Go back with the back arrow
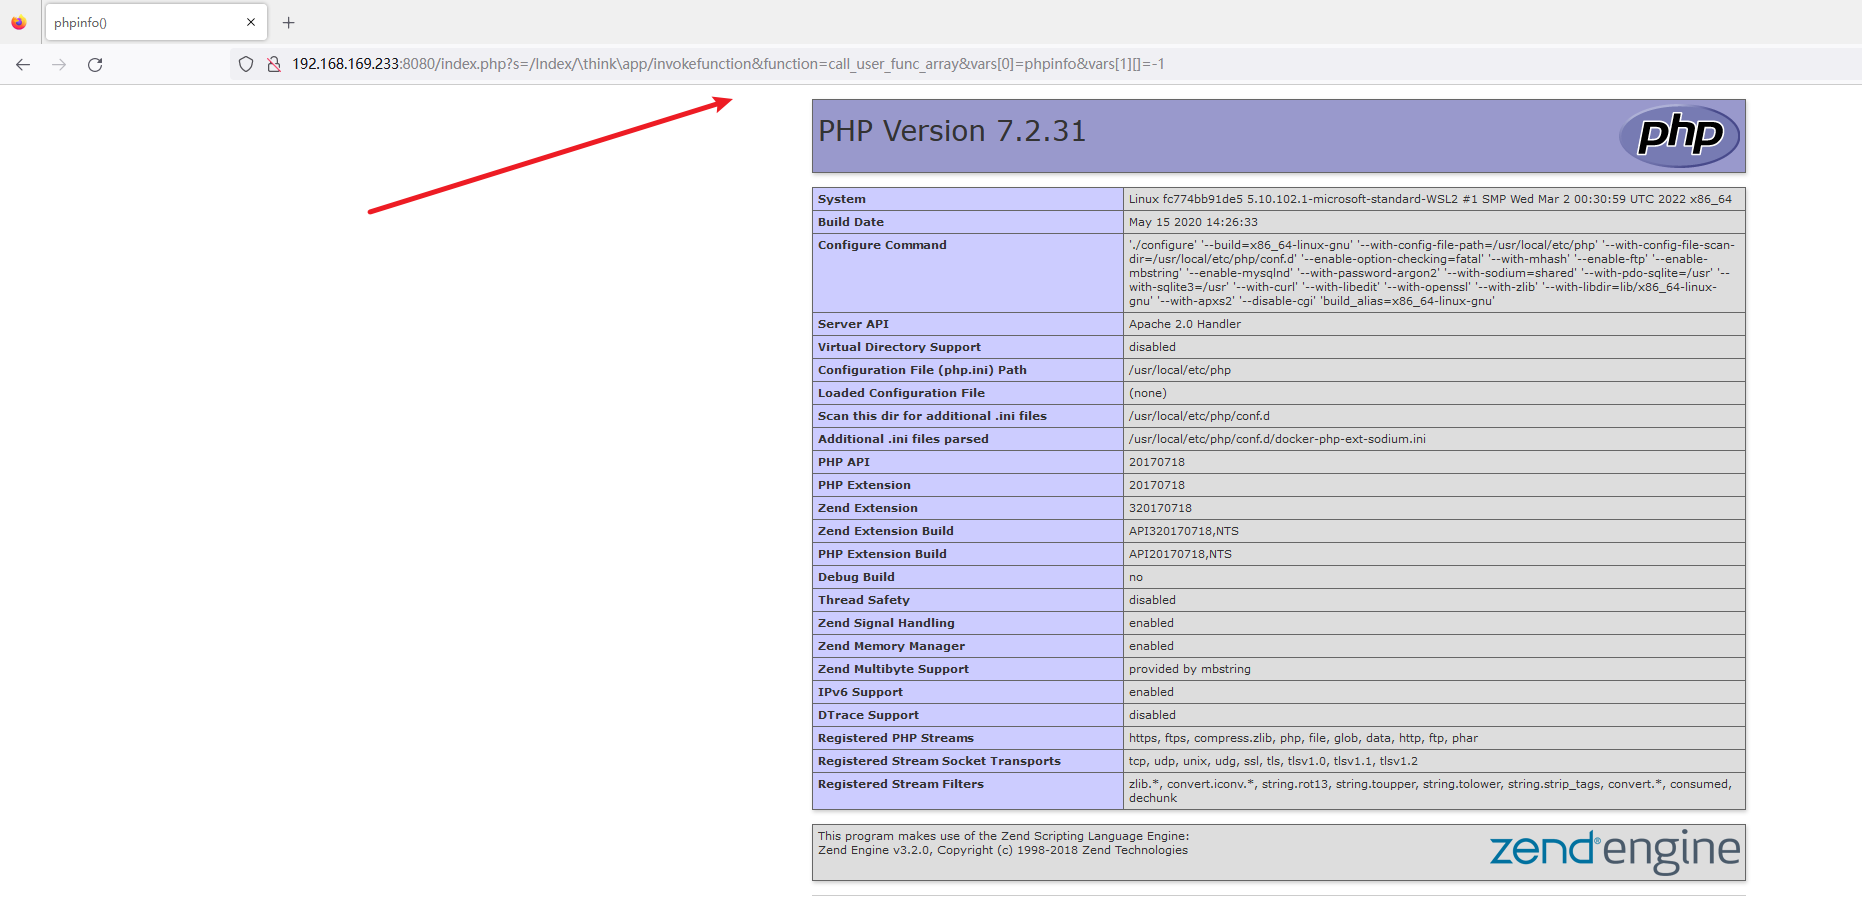 [x=23, y=64]
